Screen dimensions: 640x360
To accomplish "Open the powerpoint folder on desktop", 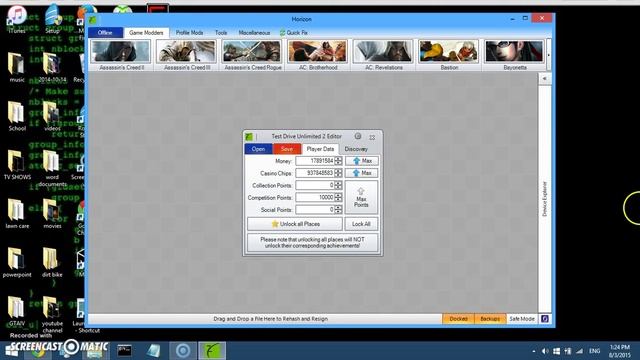I will pyautogui.click(x=17, y=262).
